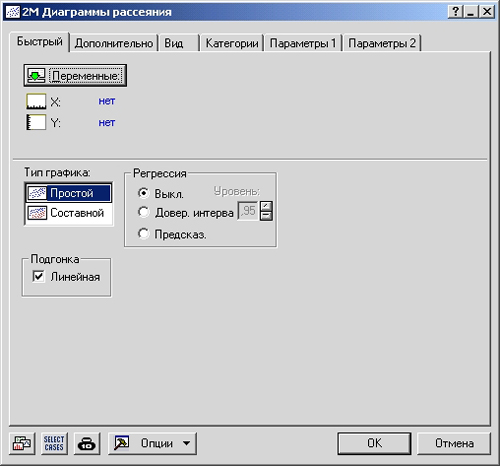Click the Отмена cancel button

[454, 443]
